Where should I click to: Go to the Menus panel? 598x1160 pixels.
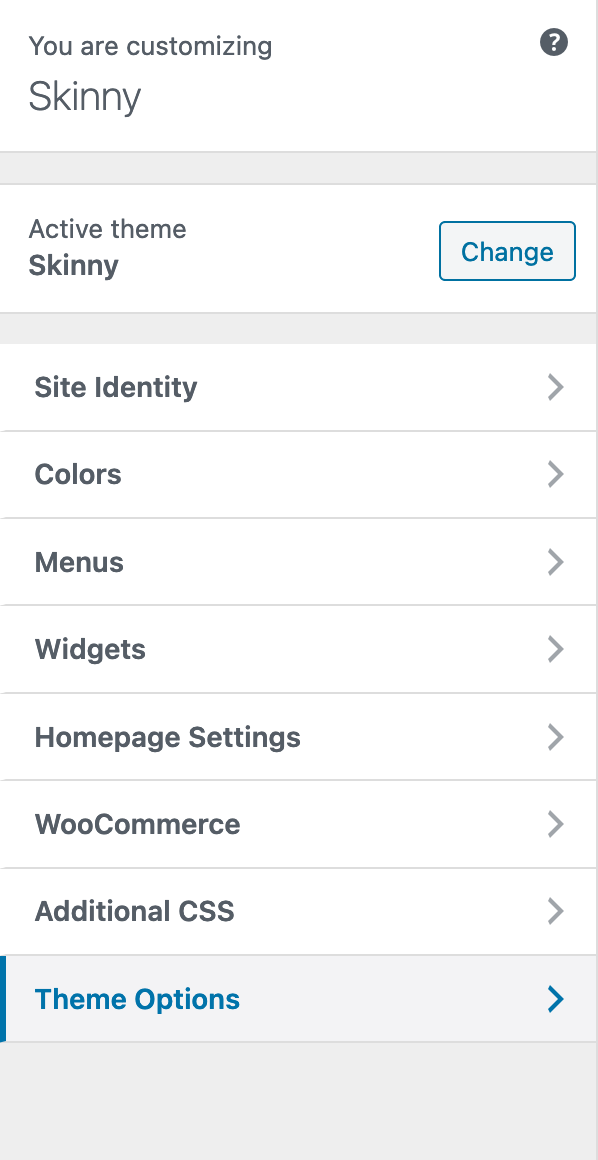296,562
